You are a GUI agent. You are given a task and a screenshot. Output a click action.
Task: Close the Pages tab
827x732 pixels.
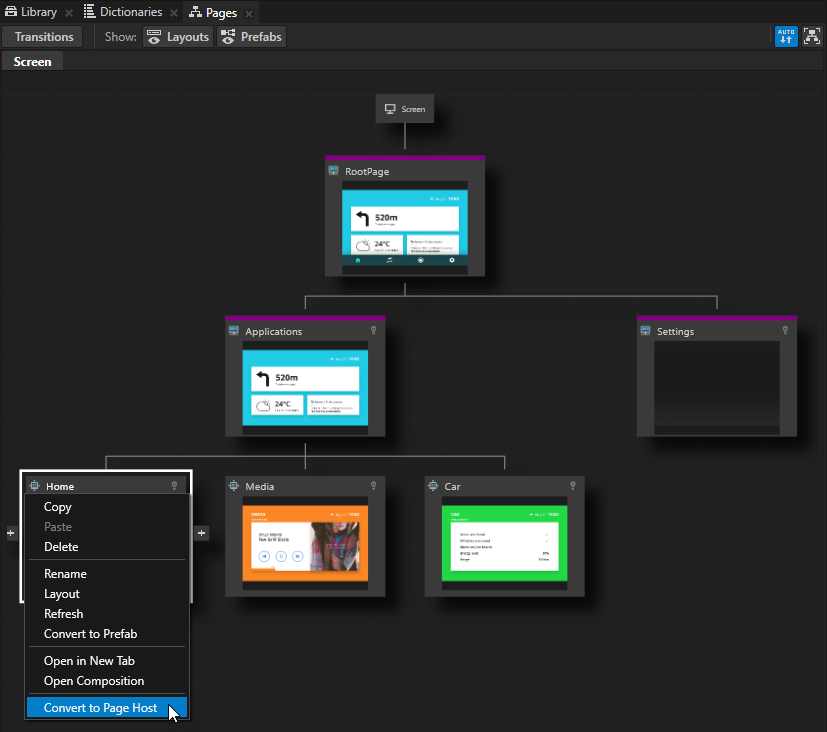coord(248,13)
